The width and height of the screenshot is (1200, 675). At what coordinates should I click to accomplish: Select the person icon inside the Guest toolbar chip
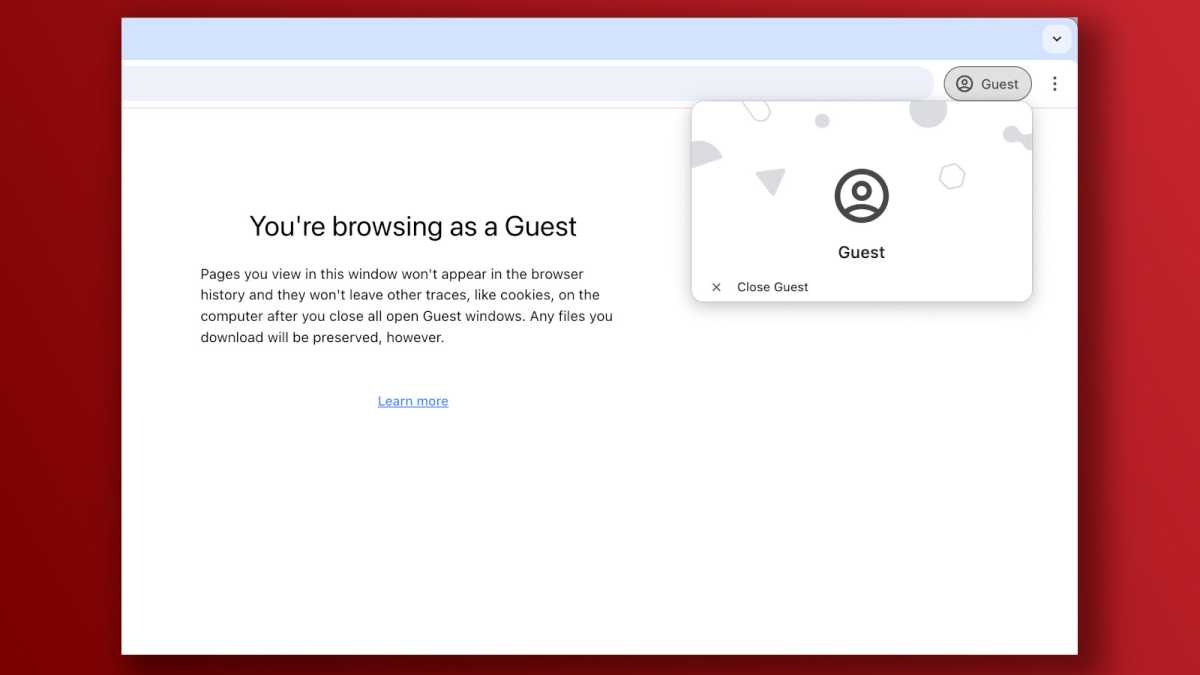966,83
